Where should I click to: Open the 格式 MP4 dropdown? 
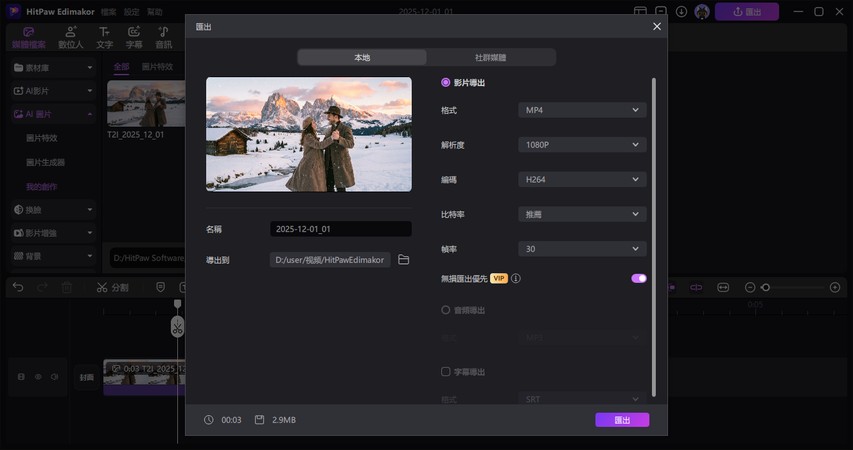coord(582,110)
